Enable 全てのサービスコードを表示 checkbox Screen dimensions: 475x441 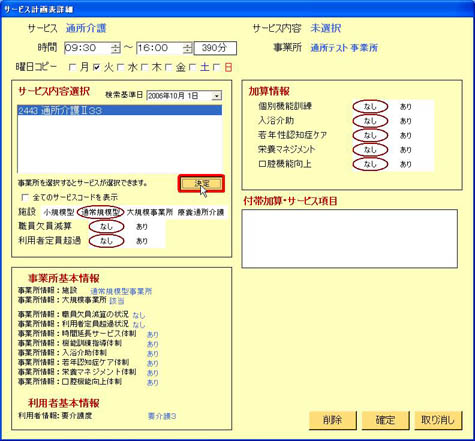click(25, 197)
